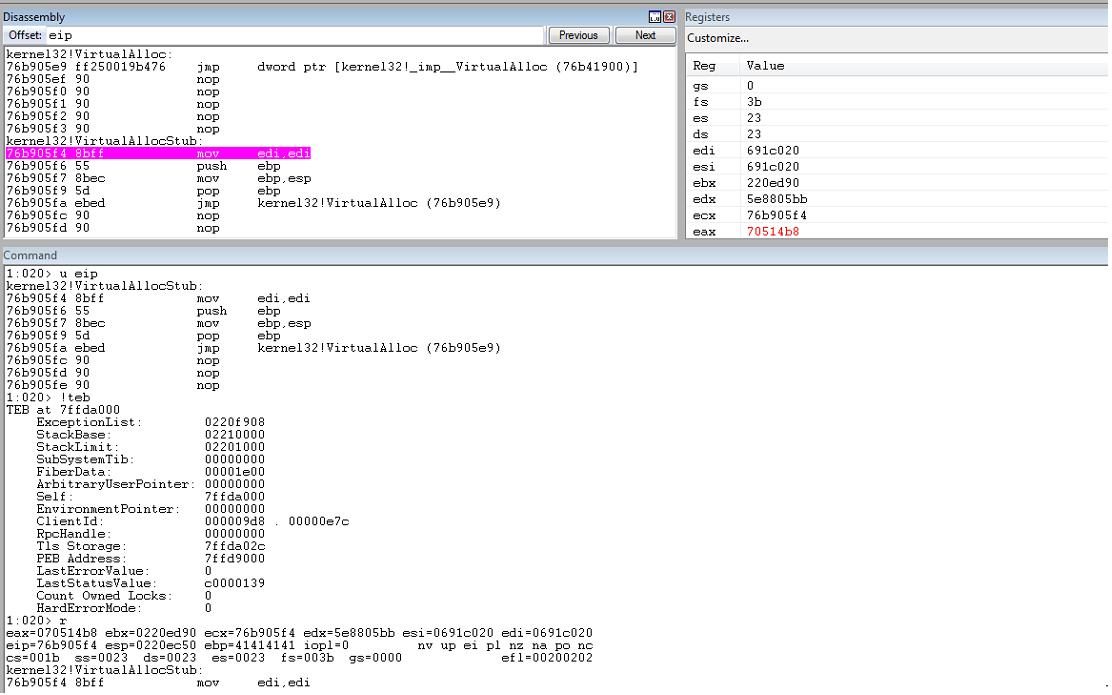
Task: Click the !teb command line in Command window
Action: point(48,398)
